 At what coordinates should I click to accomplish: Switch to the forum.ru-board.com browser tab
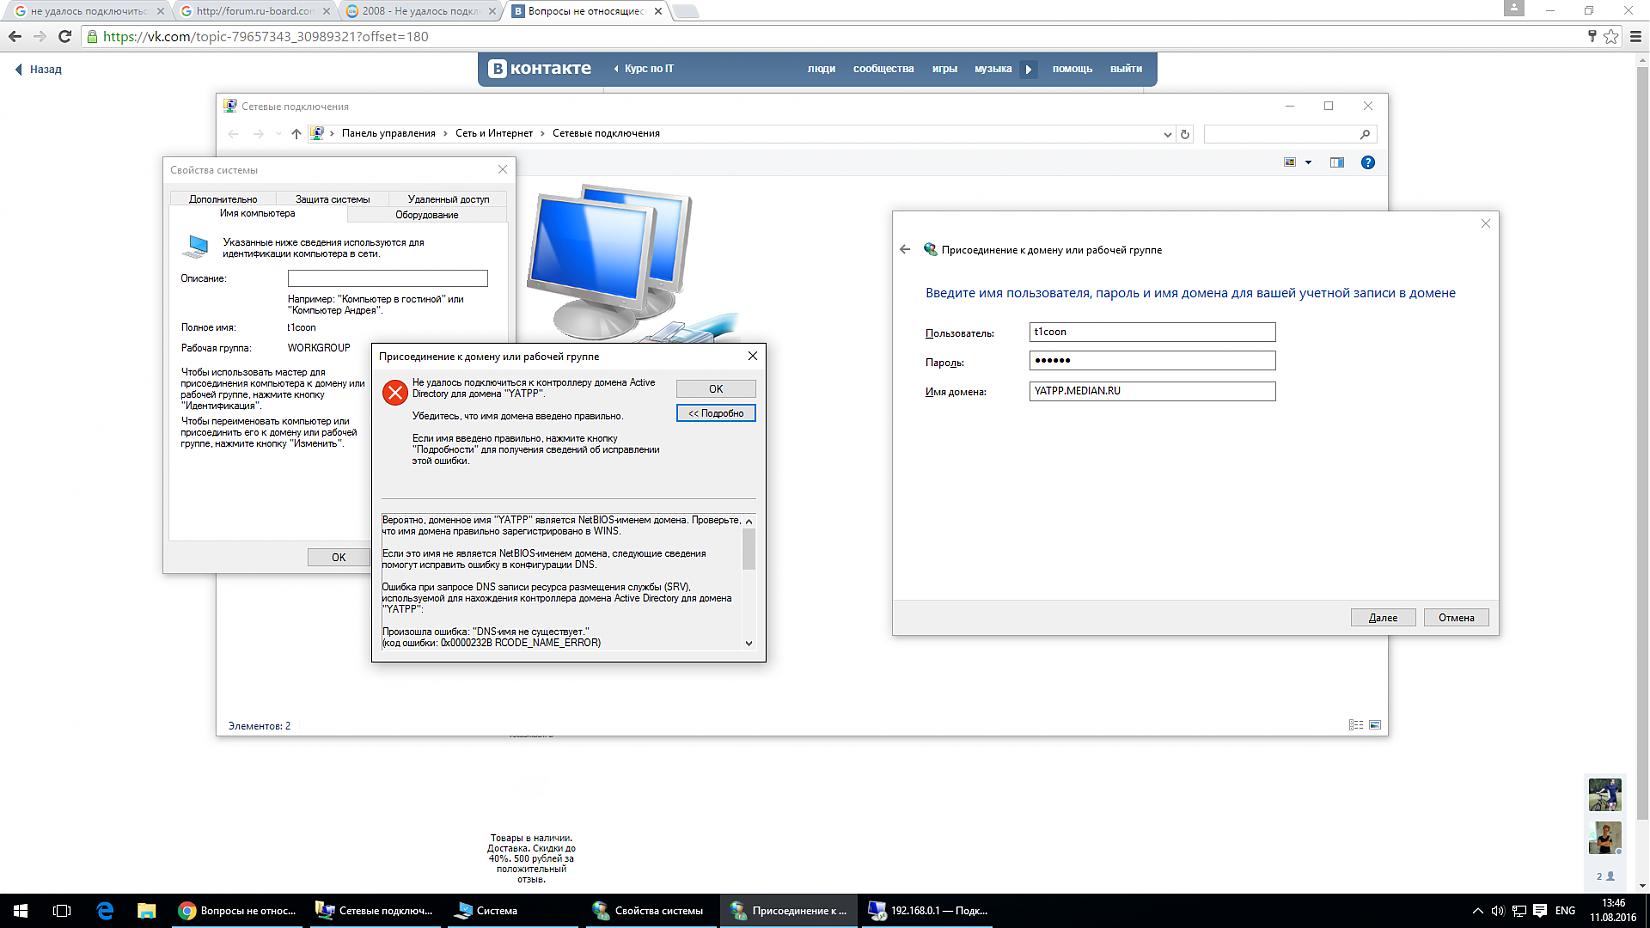(254, 11)
